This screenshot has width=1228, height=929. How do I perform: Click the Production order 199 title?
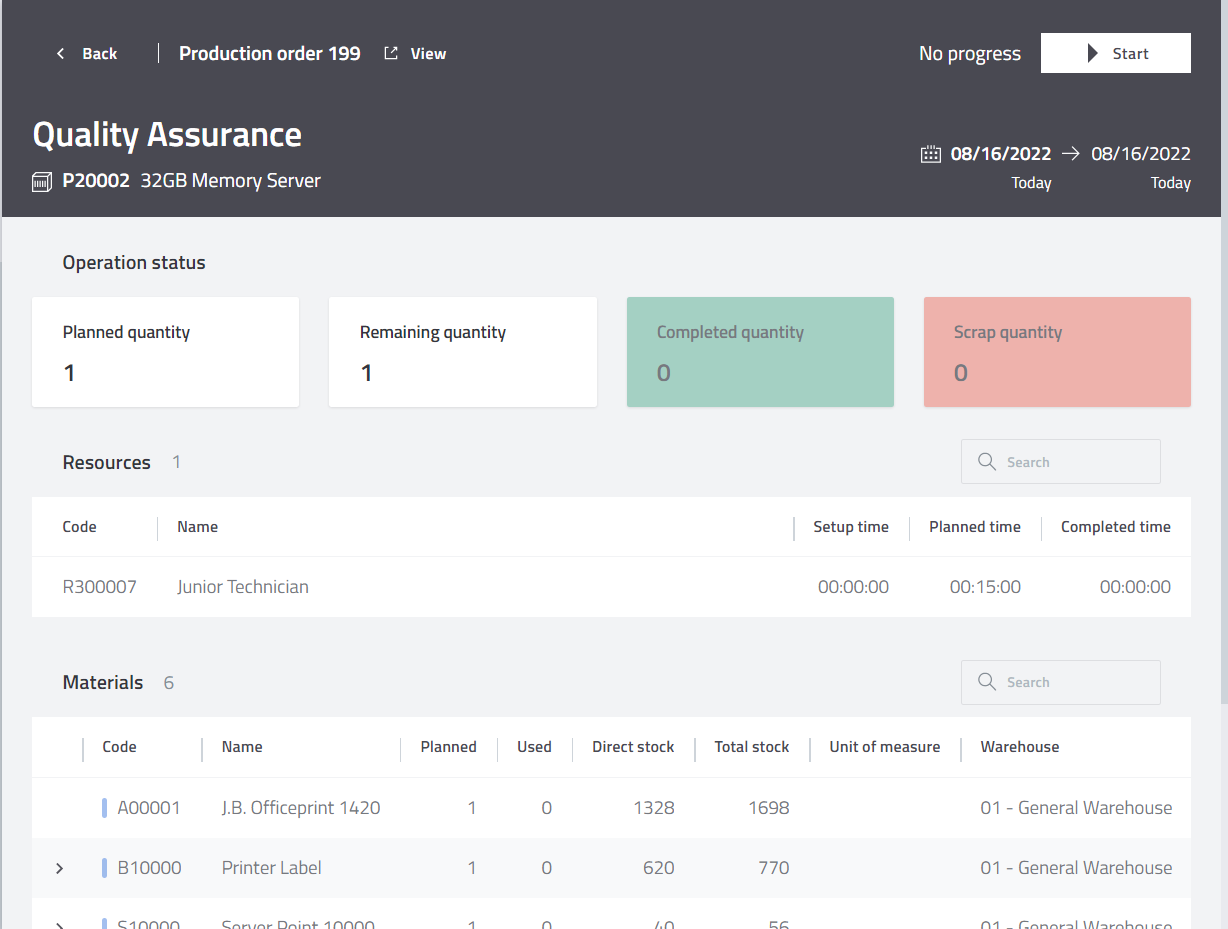pos(269,54)
